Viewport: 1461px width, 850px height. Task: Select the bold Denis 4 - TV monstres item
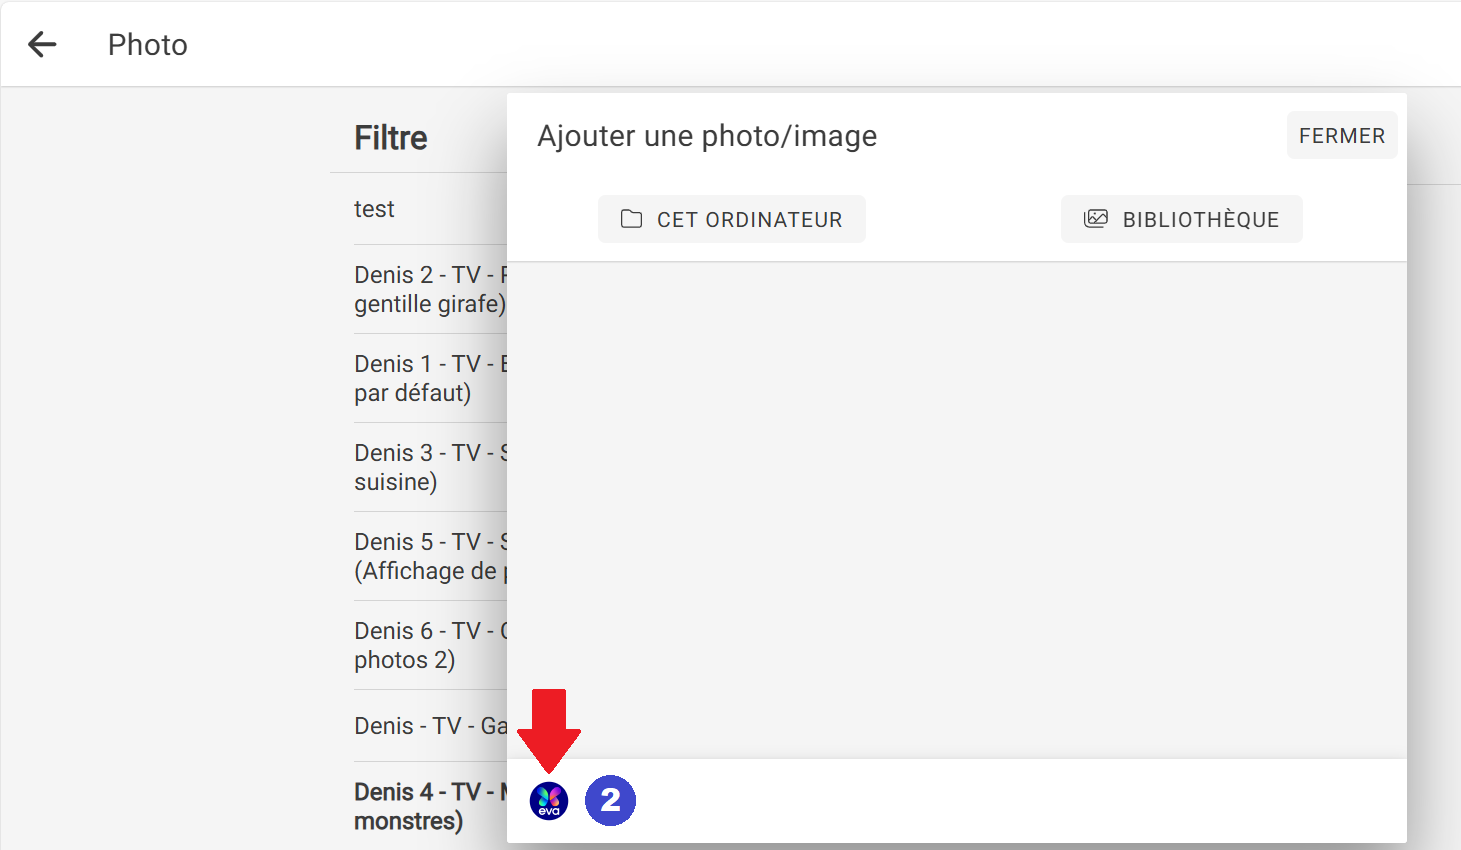[x=430, y=806]
